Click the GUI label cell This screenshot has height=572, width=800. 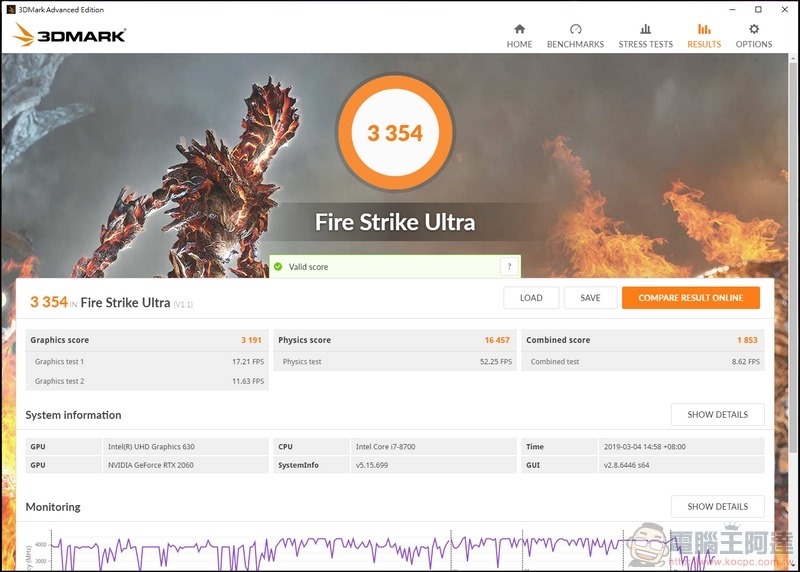(x=560, y=465)
